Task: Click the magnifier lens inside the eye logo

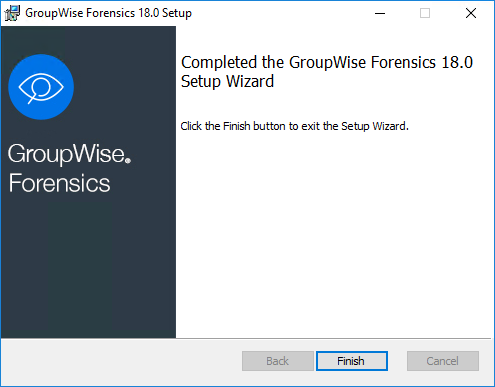Action: tap(41, 87)
